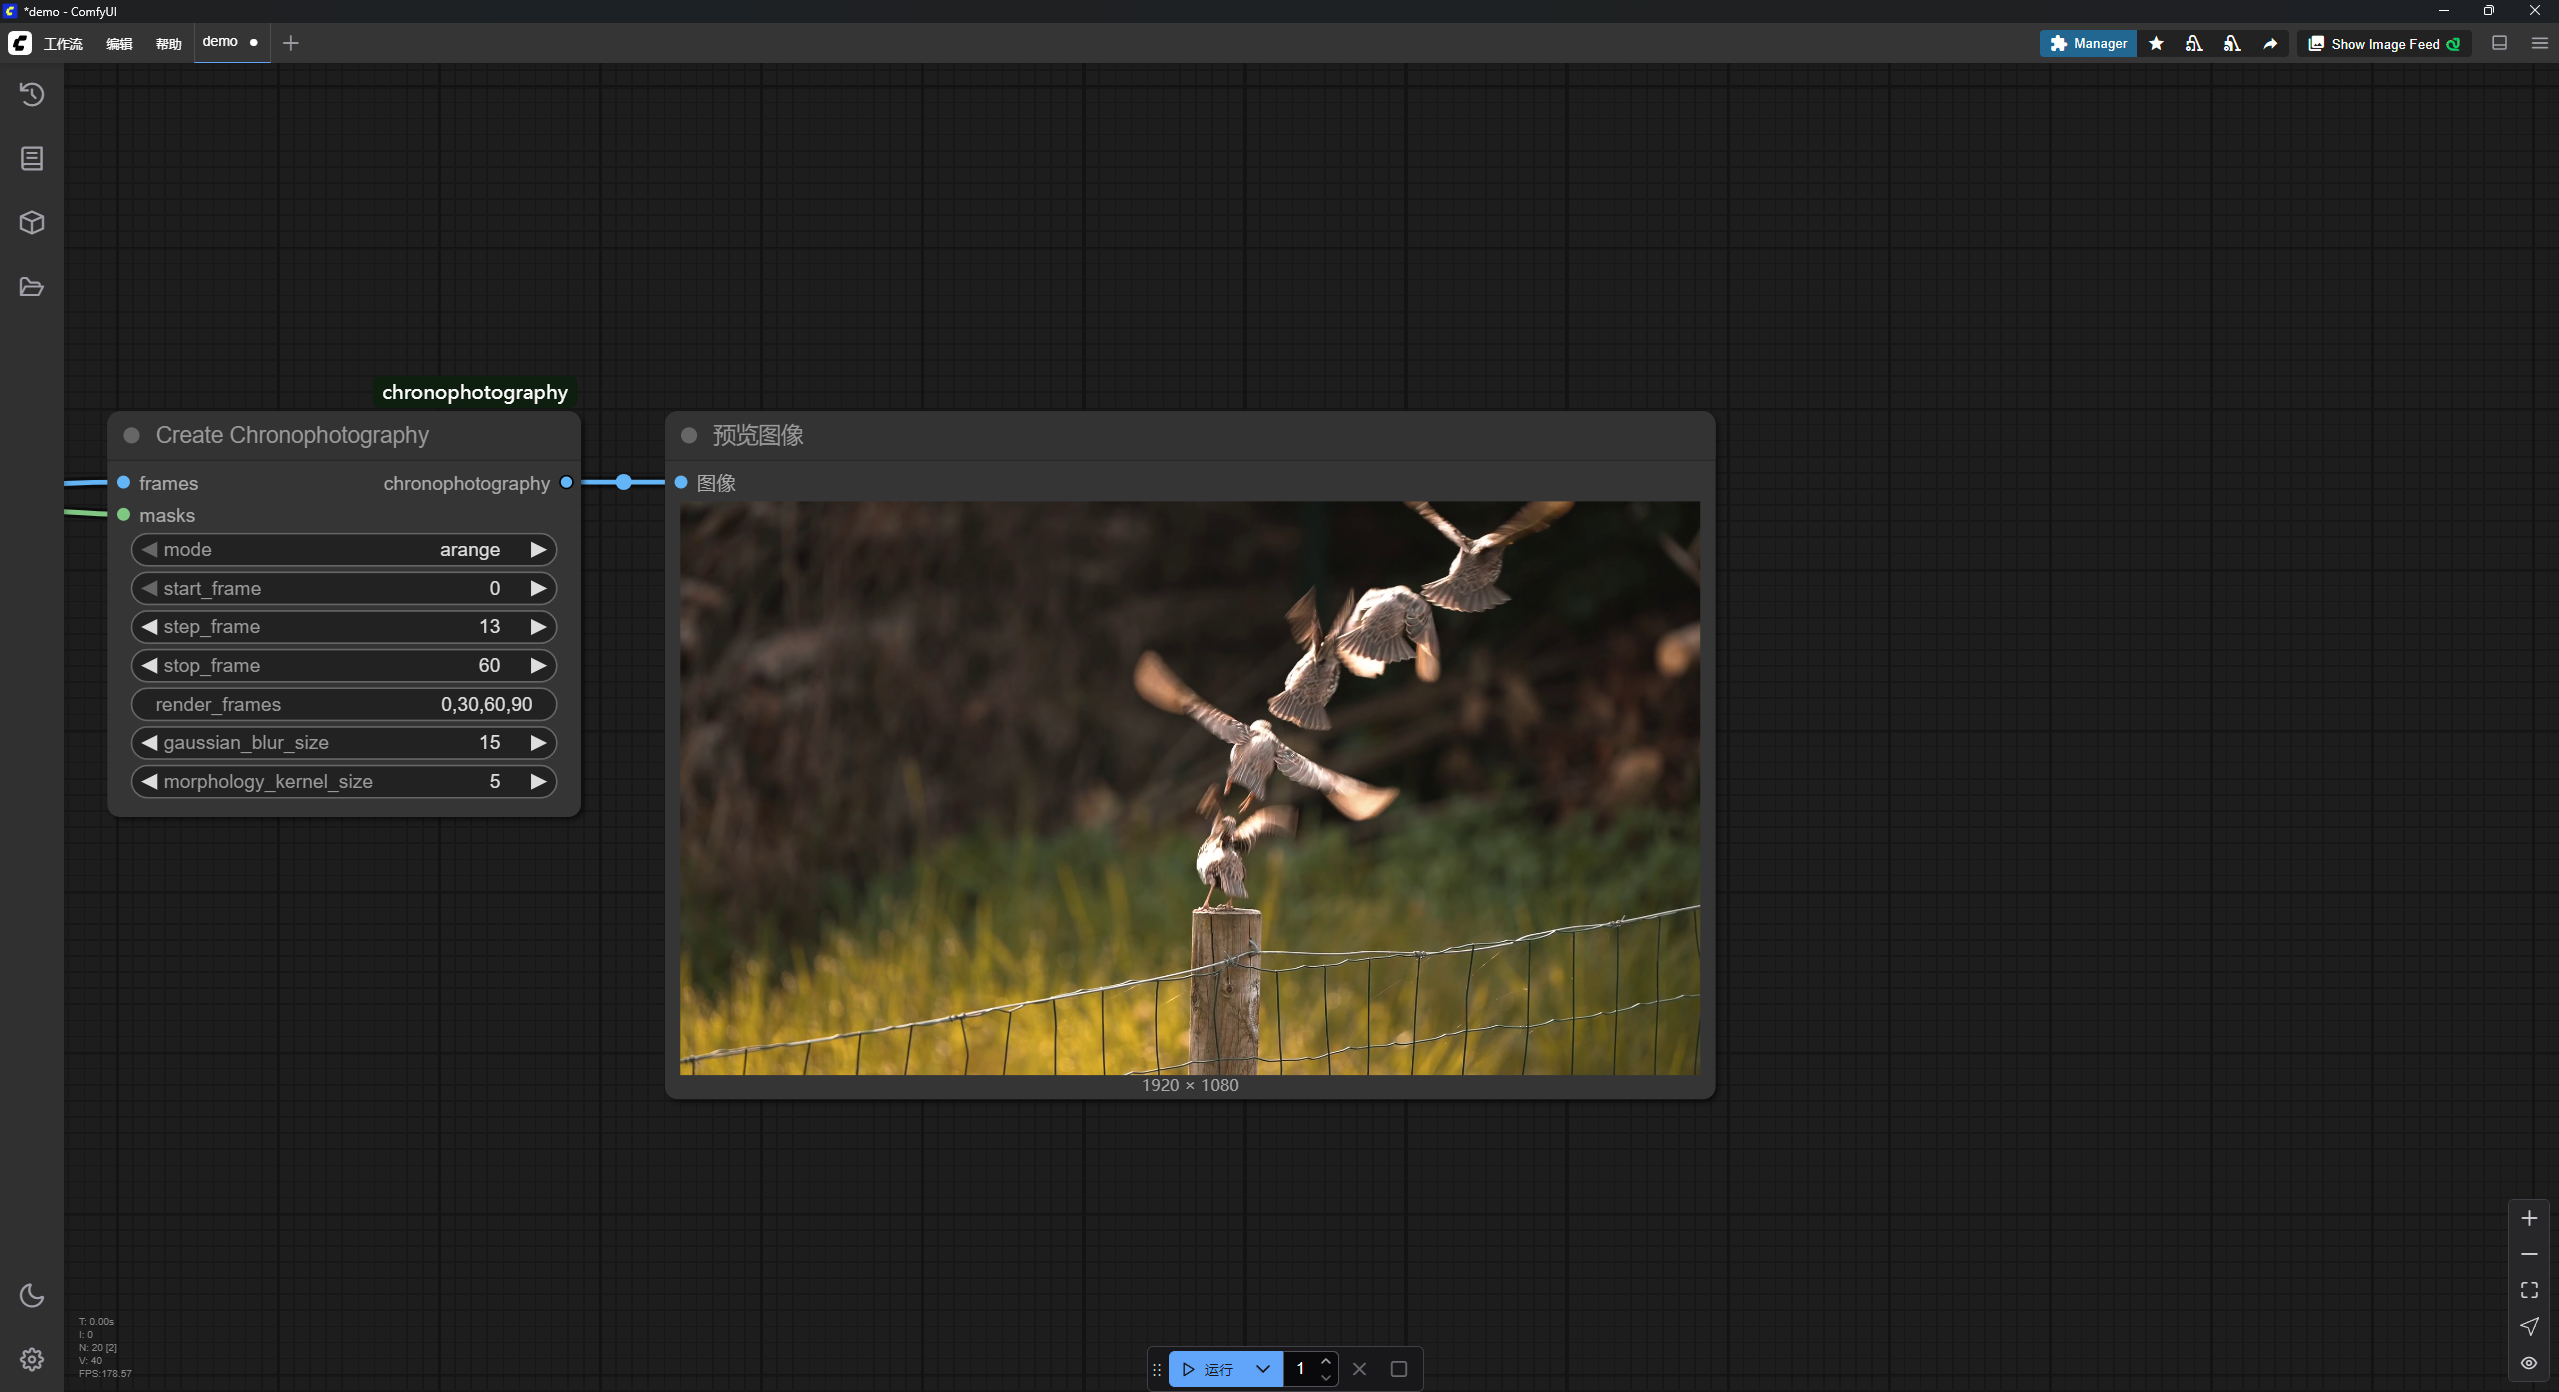2559x1392 pixels.
Task: Decrease gaussian_blur_size value
Action: [x=150, y=742]
